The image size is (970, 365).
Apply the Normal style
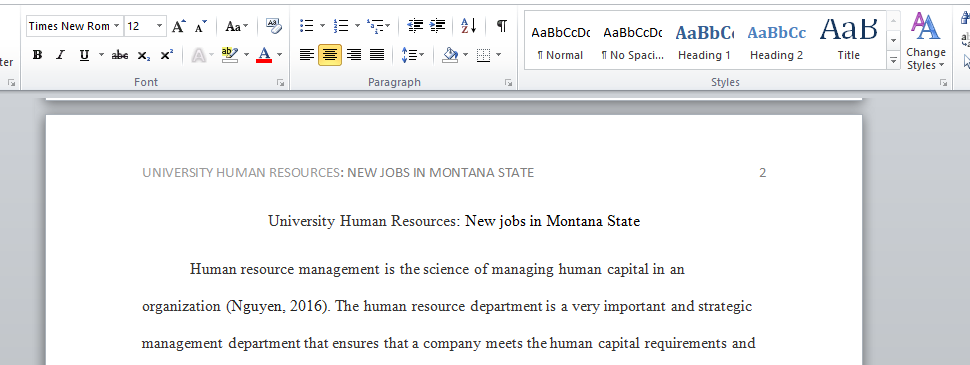560,41
